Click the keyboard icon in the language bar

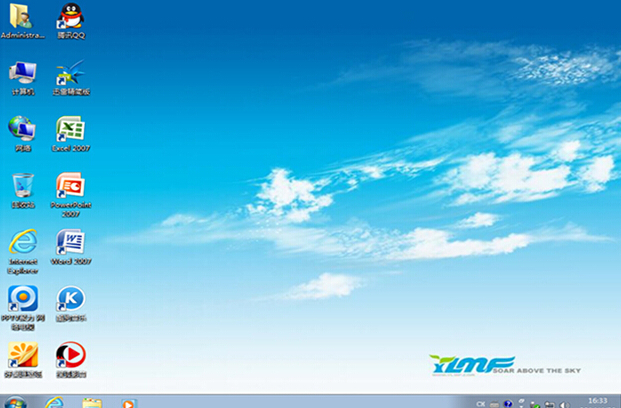click(494, 404)
